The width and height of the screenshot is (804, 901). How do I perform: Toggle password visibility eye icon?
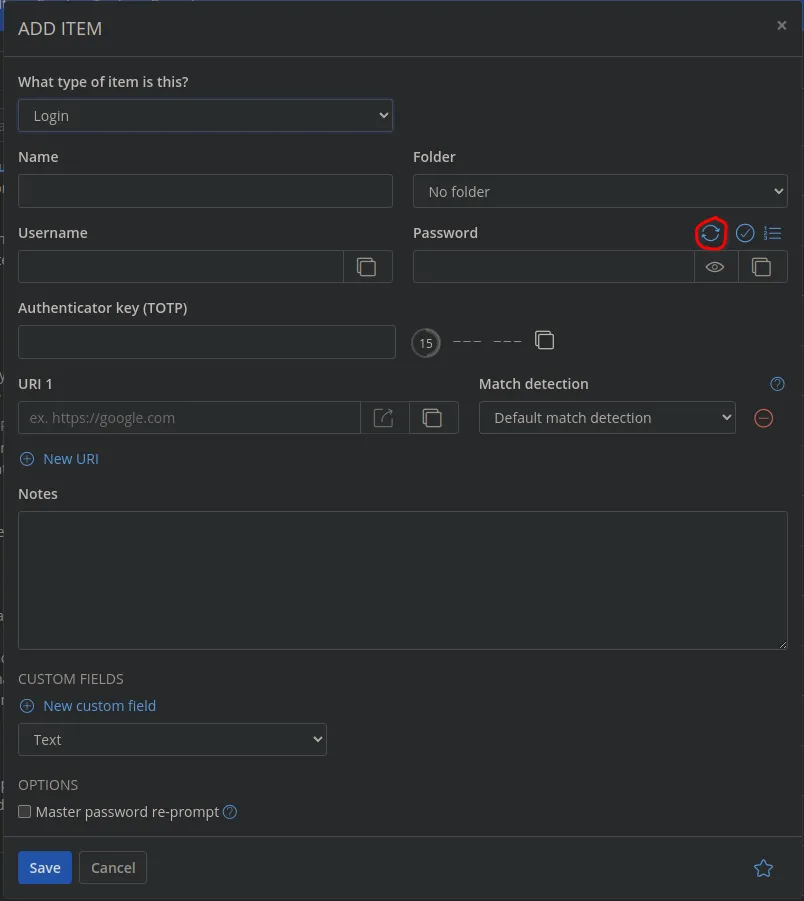pos(715,267)
